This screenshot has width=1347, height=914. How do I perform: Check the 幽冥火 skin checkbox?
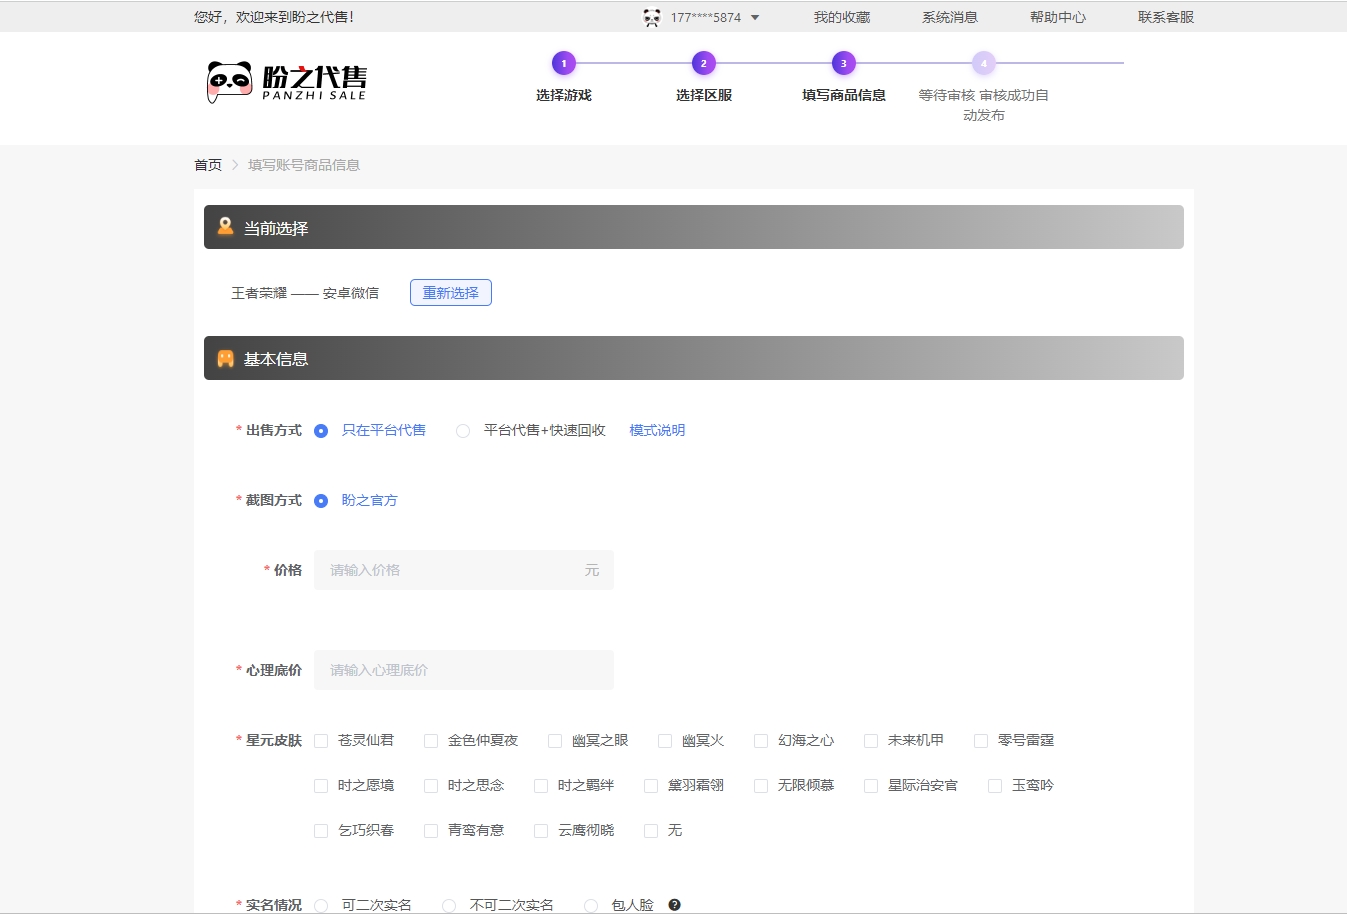665,741
